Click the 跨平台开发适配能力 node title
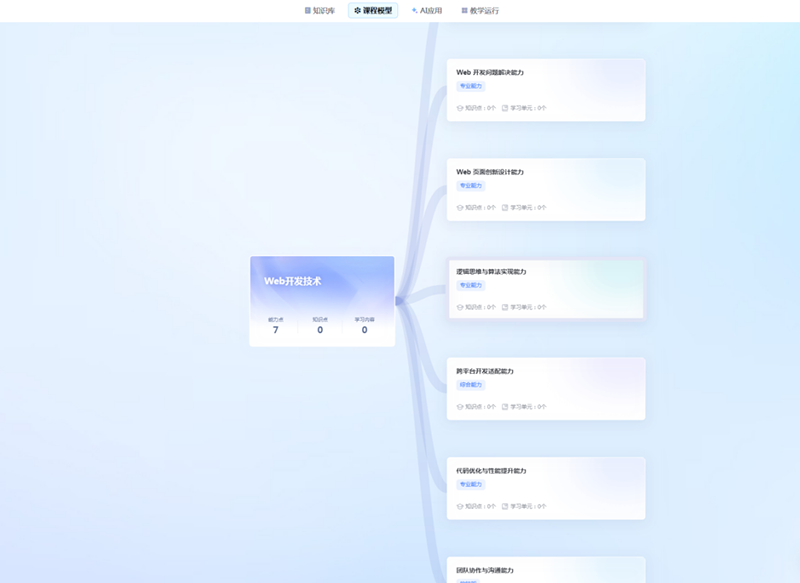 tap(485, 371)
